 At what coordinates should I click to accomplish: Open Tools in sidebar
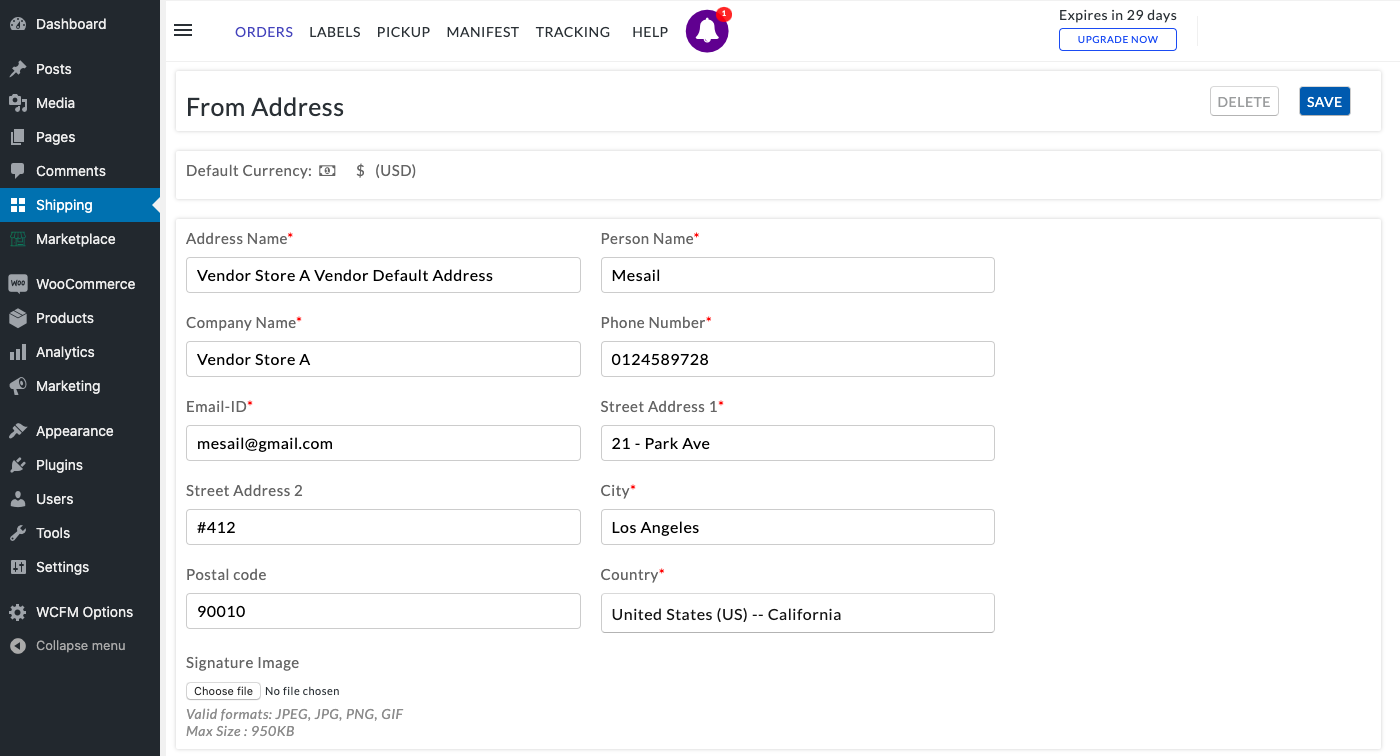click(x=80, y=533)
